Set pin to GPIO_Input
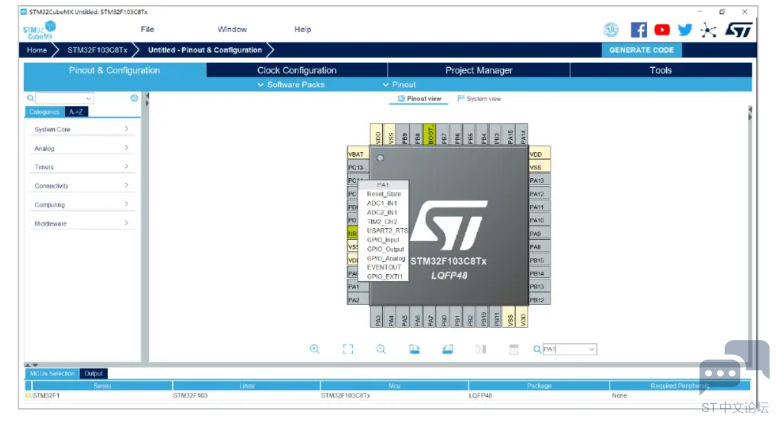Viewport: 778px width, 423px height. 383,240
